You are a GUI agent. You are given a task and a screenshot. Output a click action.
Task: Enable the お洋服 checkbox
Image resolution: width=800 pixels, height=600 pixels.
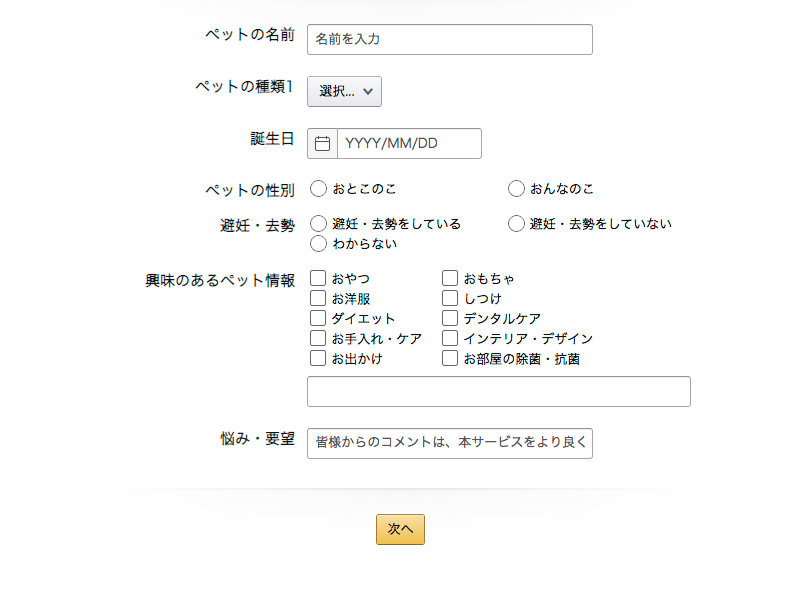click(318, 298)
